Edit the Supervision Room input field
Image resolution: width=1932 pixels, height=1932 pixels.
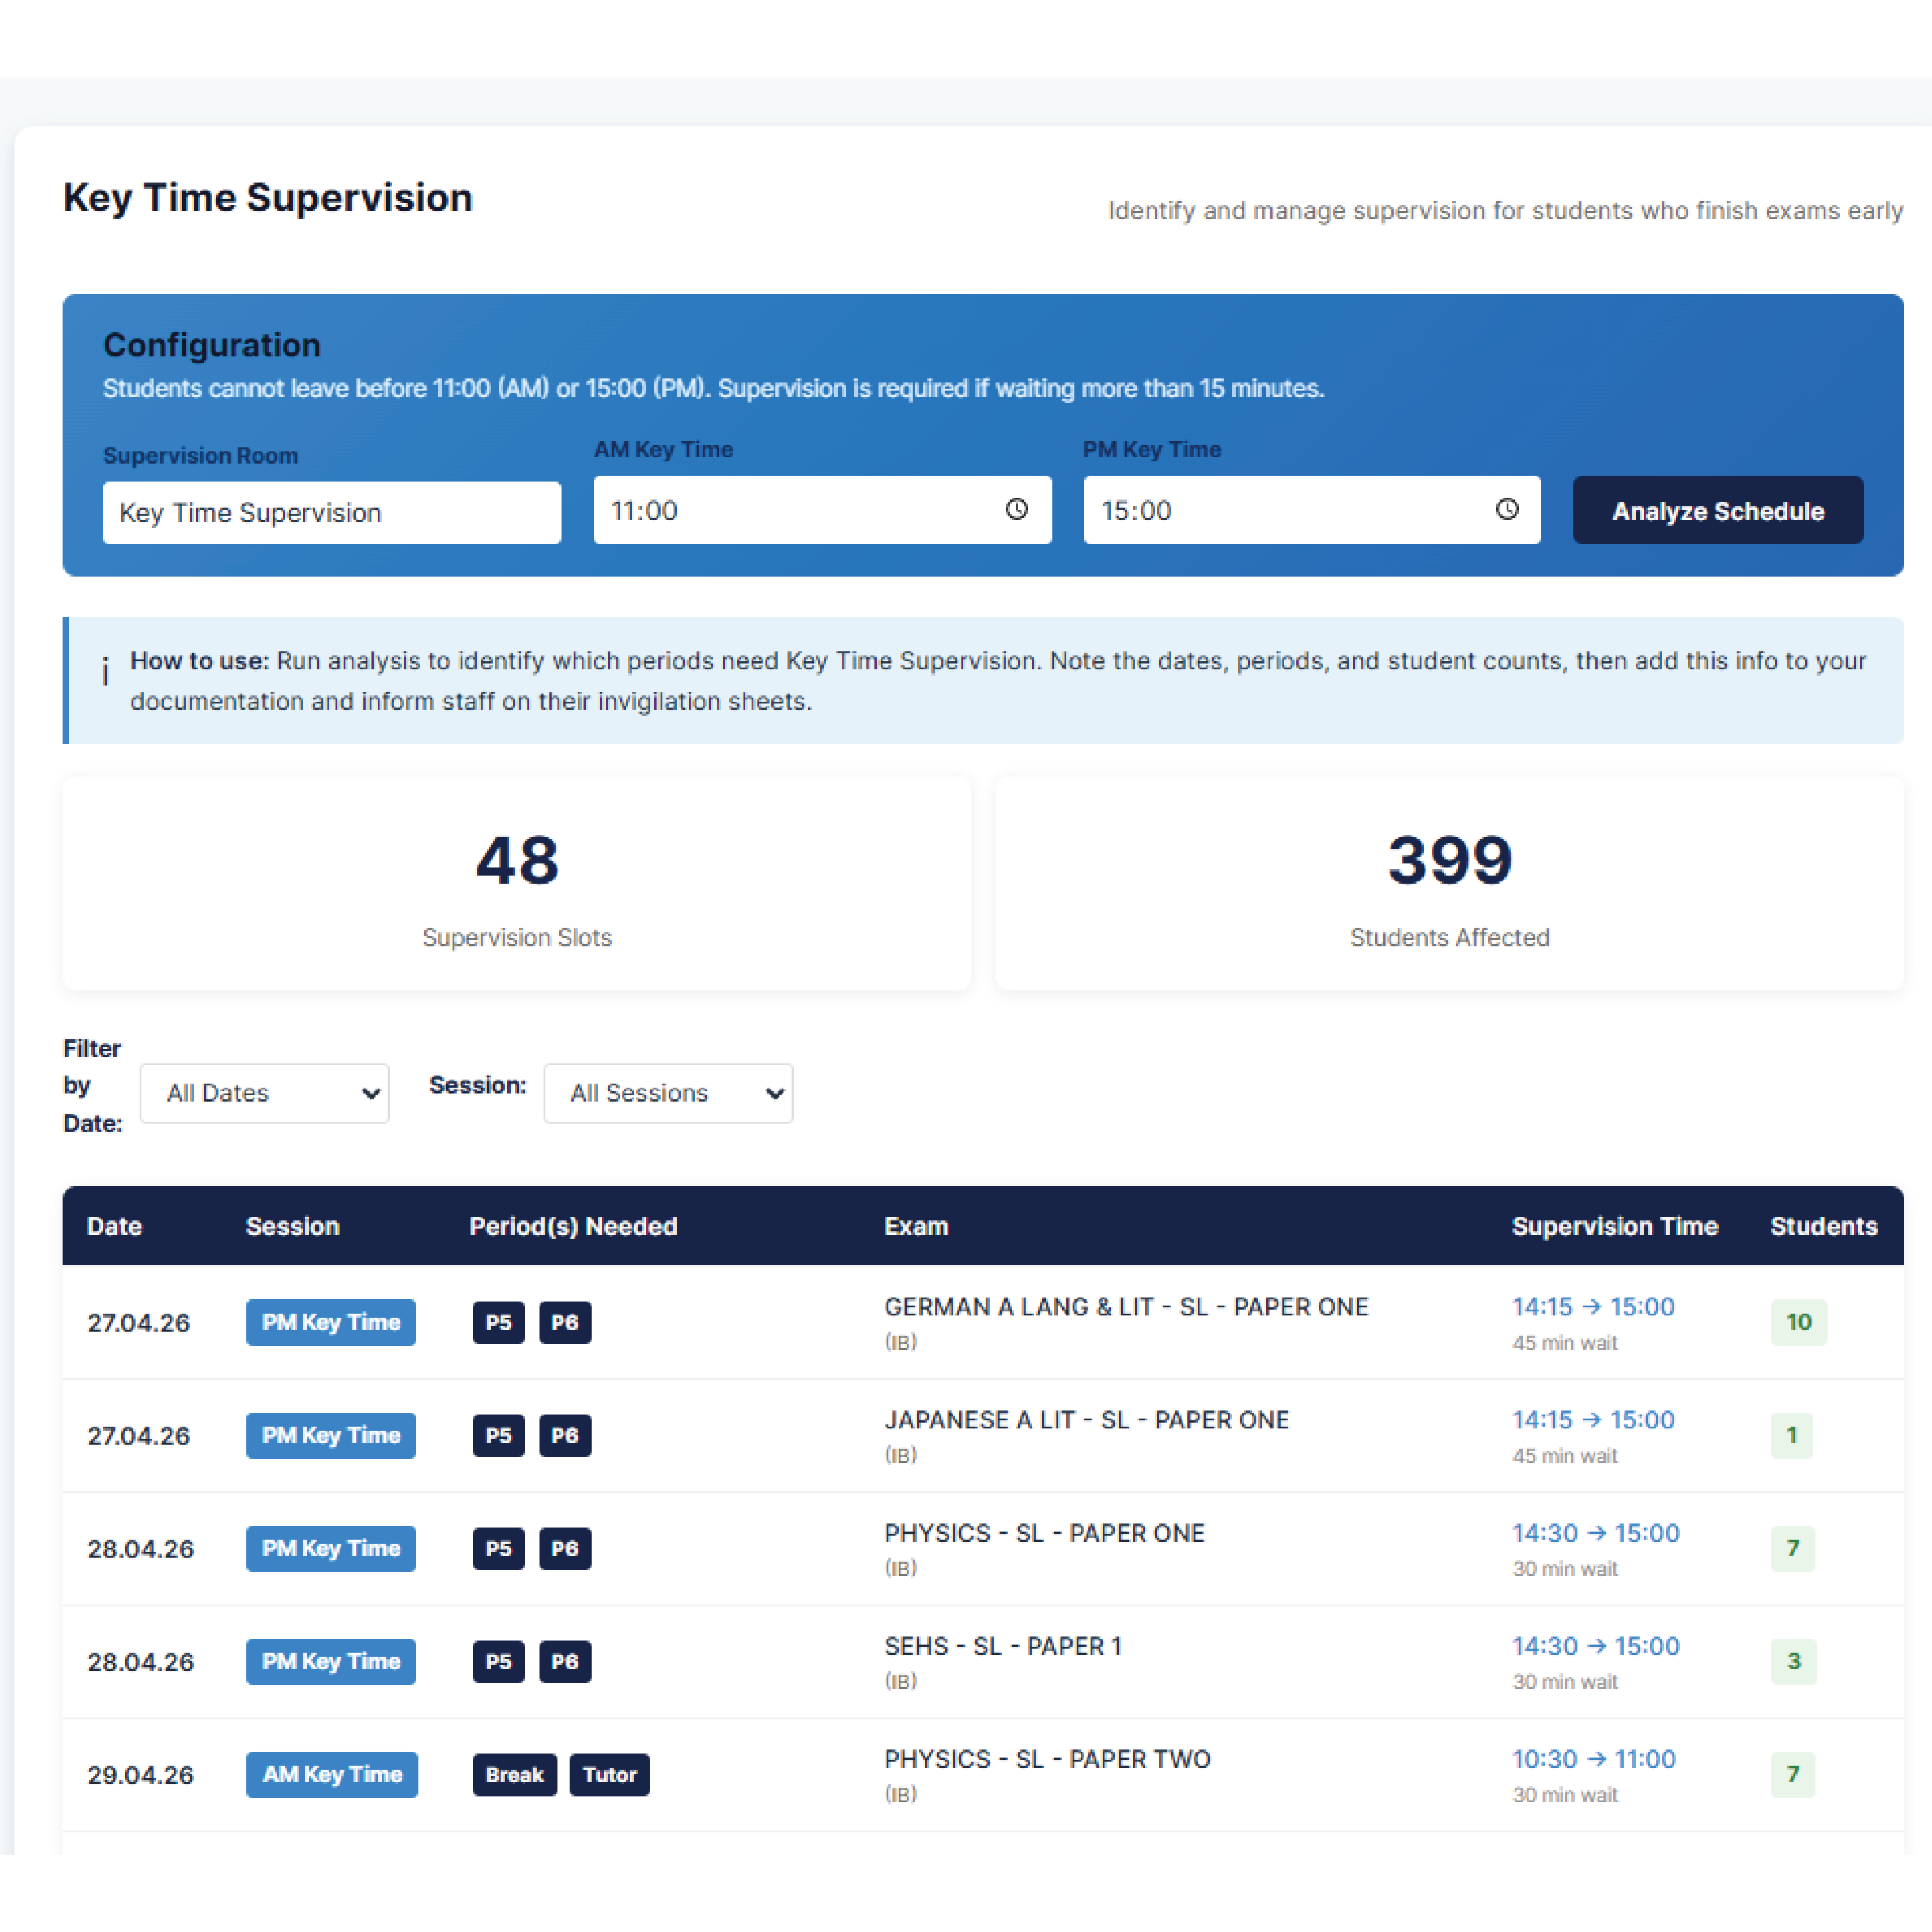(332, 513)
